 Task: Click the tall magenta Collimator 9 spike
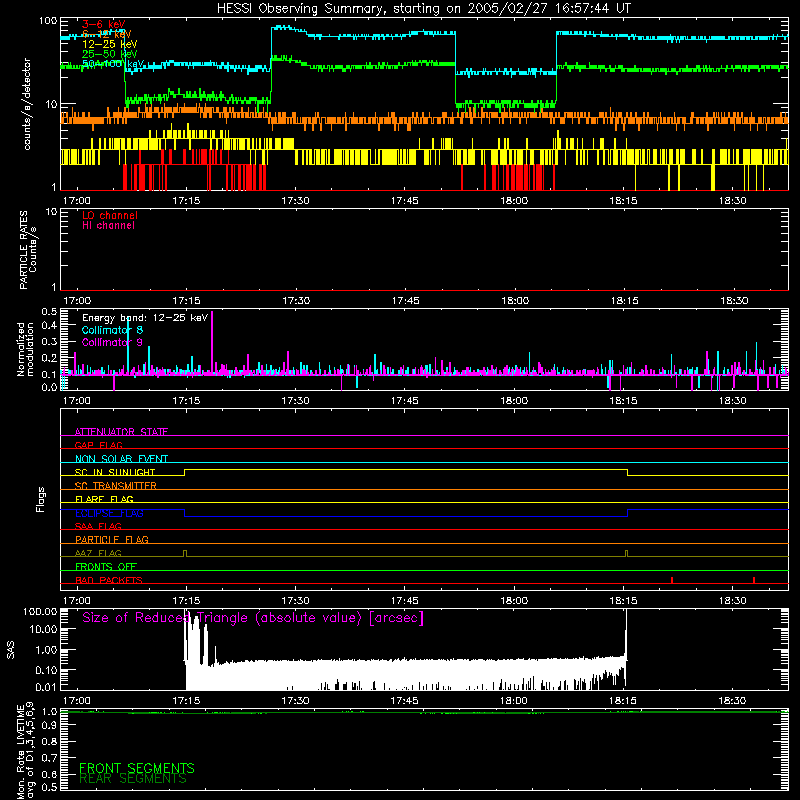pos(212,342)
